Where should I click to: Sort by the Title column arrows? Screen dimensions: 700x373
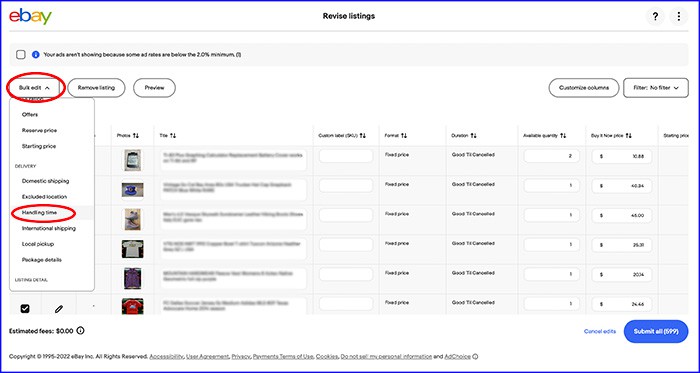tap(173, 135)
